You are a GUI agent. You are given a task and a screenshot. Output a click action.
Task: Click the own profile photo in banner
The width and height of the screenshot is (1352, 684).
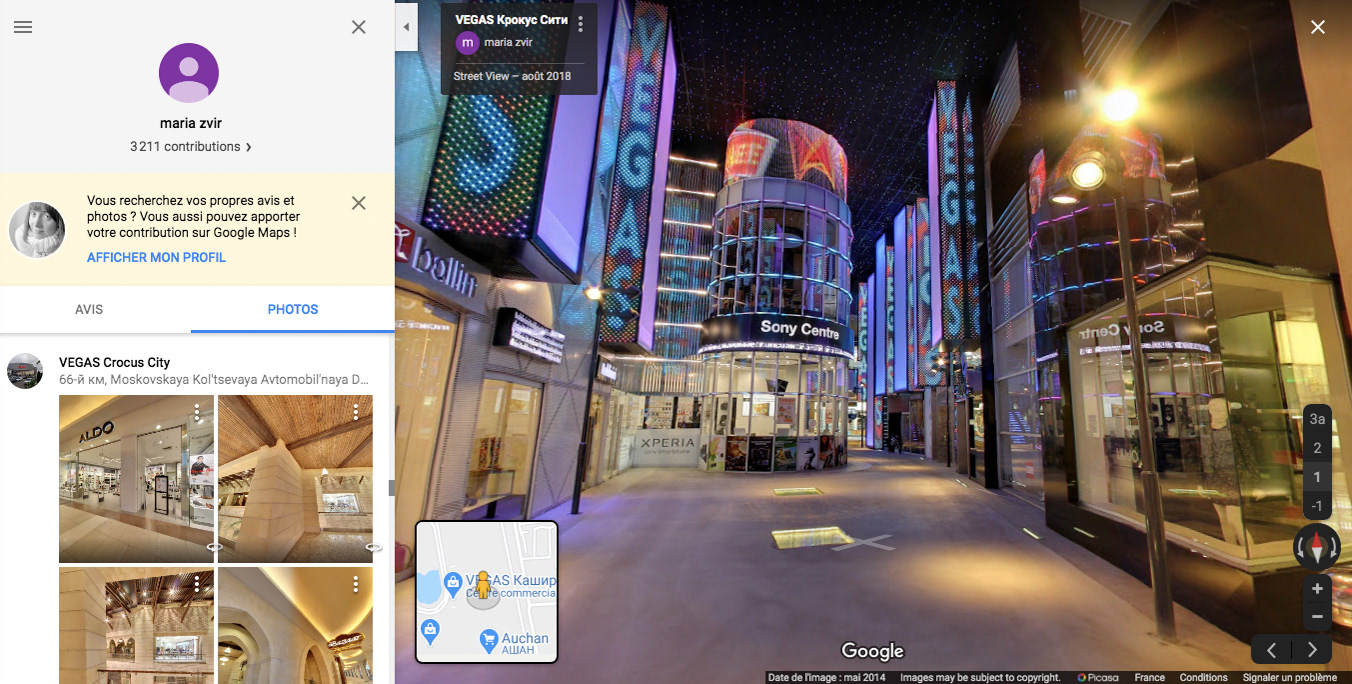tap(37, 230)
